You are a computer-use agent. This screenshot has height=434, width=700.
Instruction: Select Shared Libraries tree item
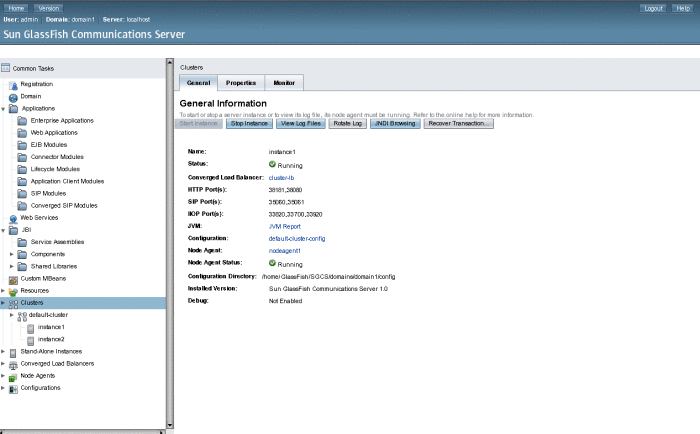click(54, 266)
